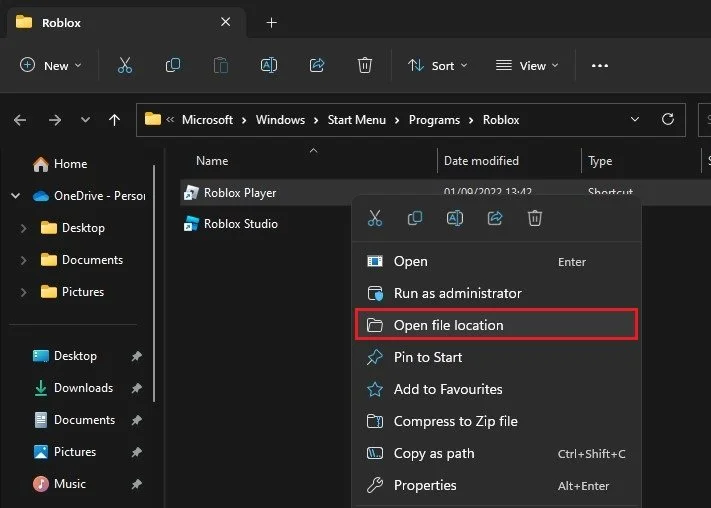The width and height of the screenshot is (711, 508).
Task: Choose Run as administrator
Action: pos(497,293)
